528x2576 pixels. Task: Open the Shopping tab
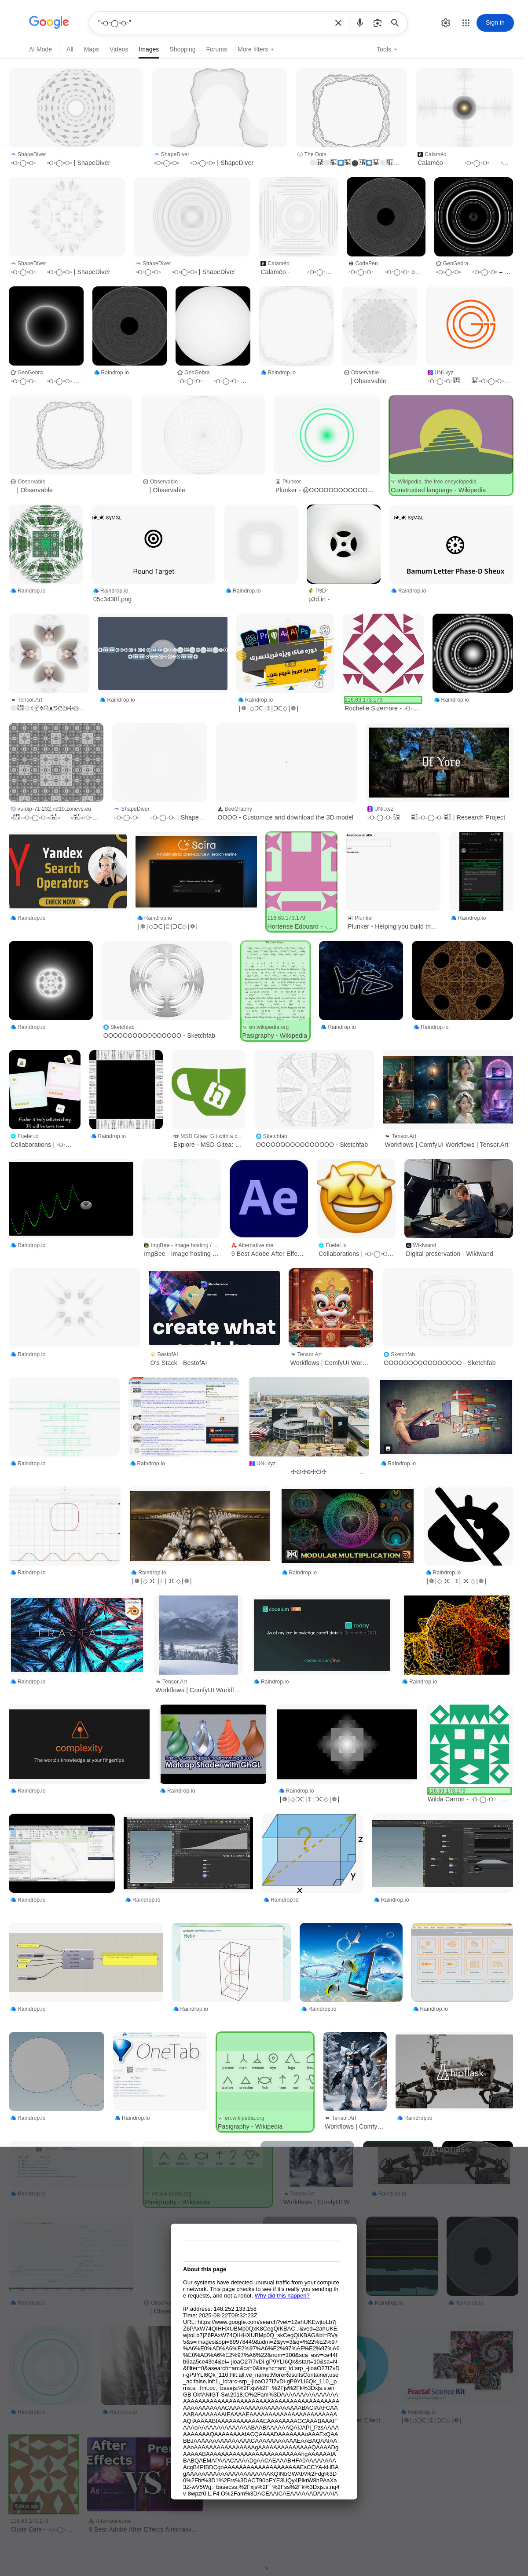click(182, 49)
